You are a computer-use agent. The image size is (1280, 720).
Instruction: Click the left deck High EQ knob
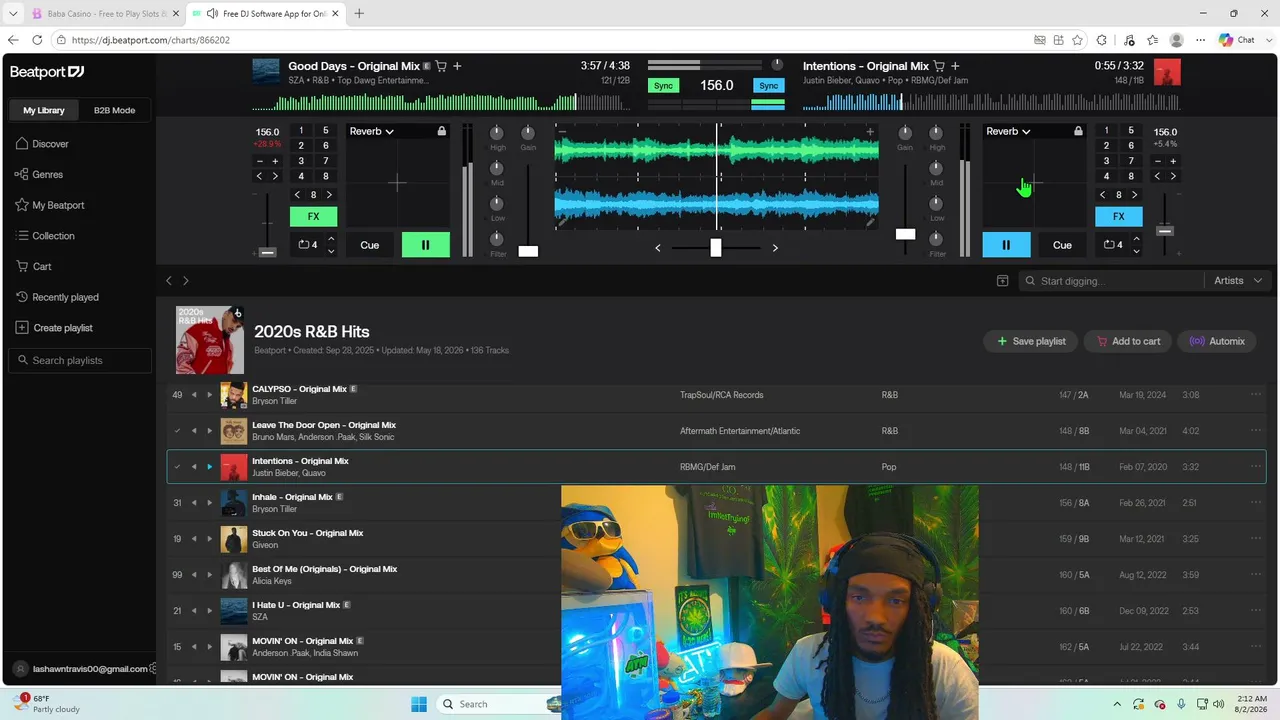tap(497, 133)
